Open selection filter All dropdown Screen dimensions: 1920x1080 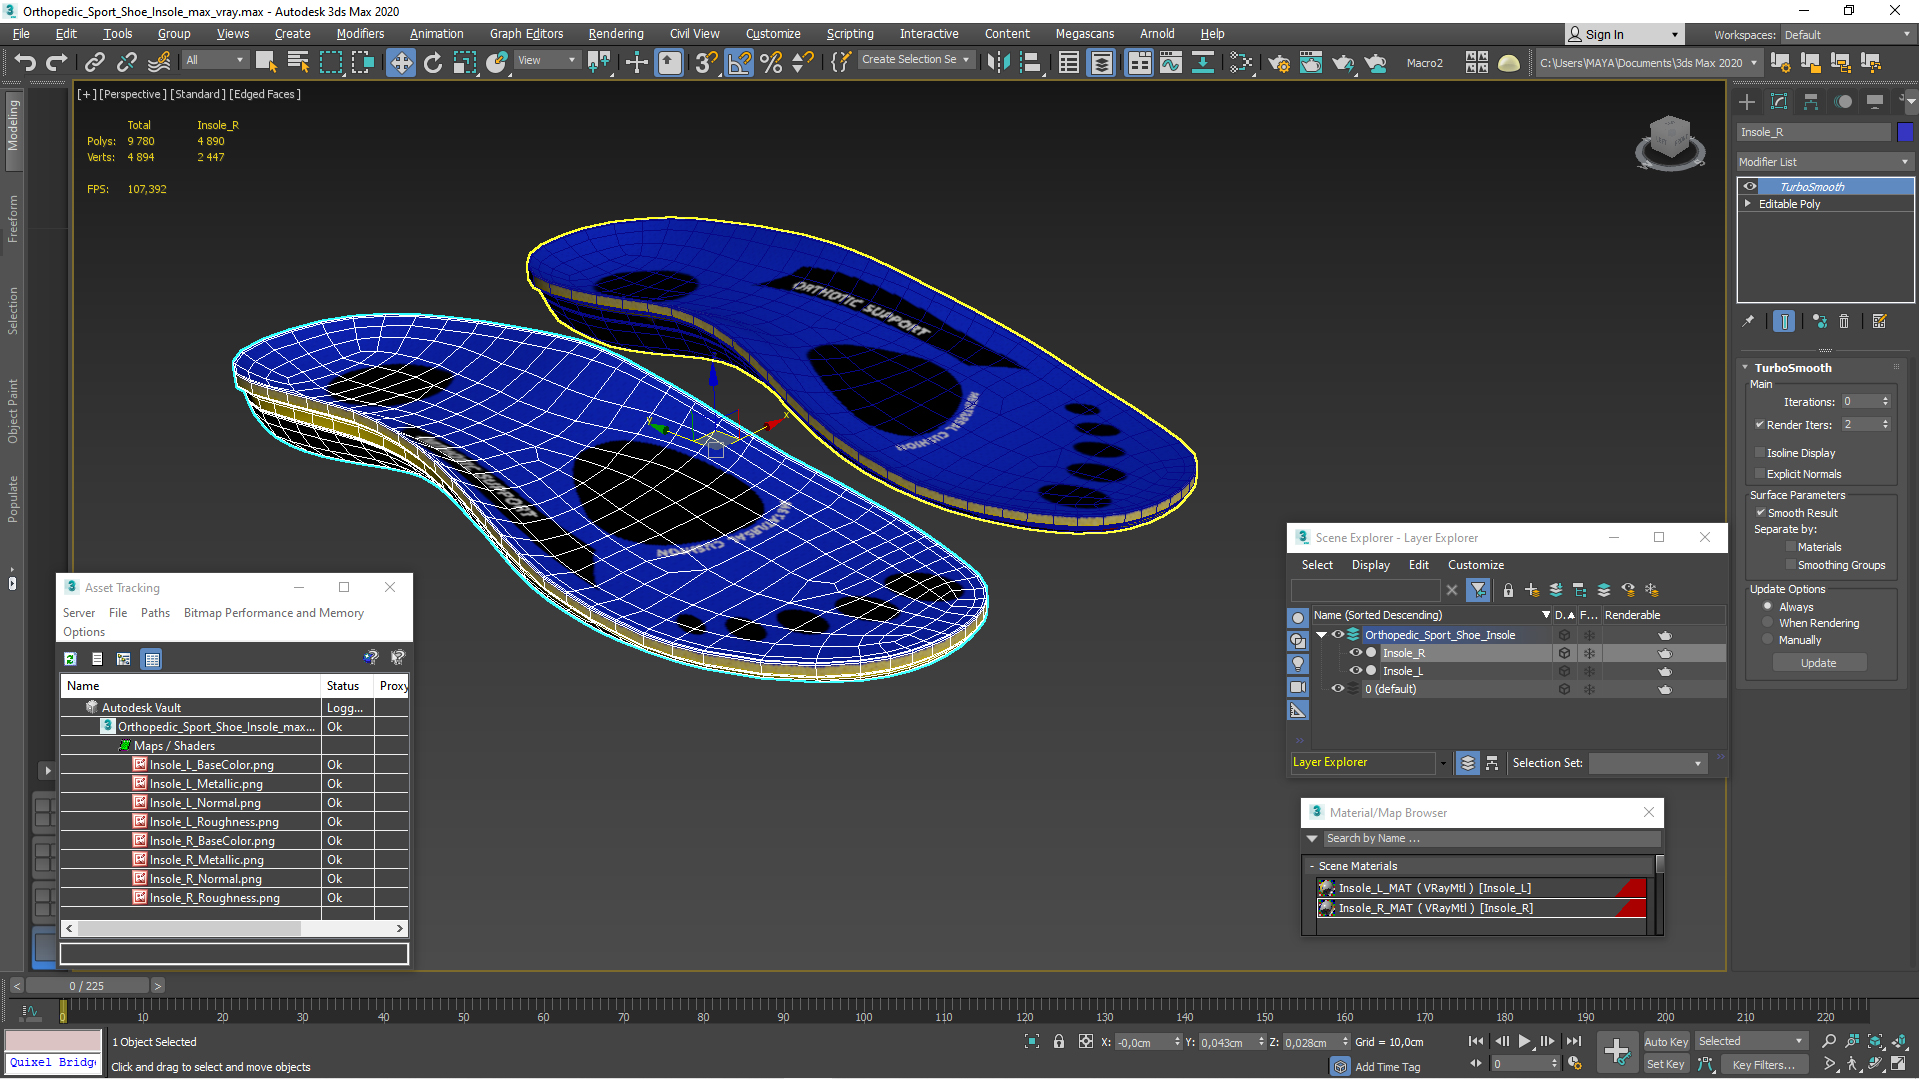coord(214,60)
